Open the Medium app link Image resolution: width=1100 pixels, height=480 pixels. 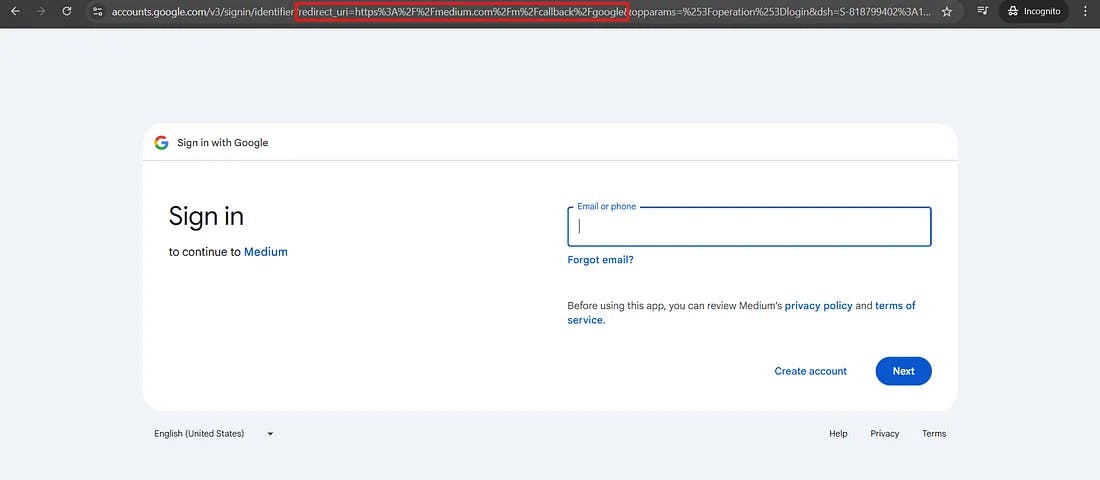coord(266,252)
